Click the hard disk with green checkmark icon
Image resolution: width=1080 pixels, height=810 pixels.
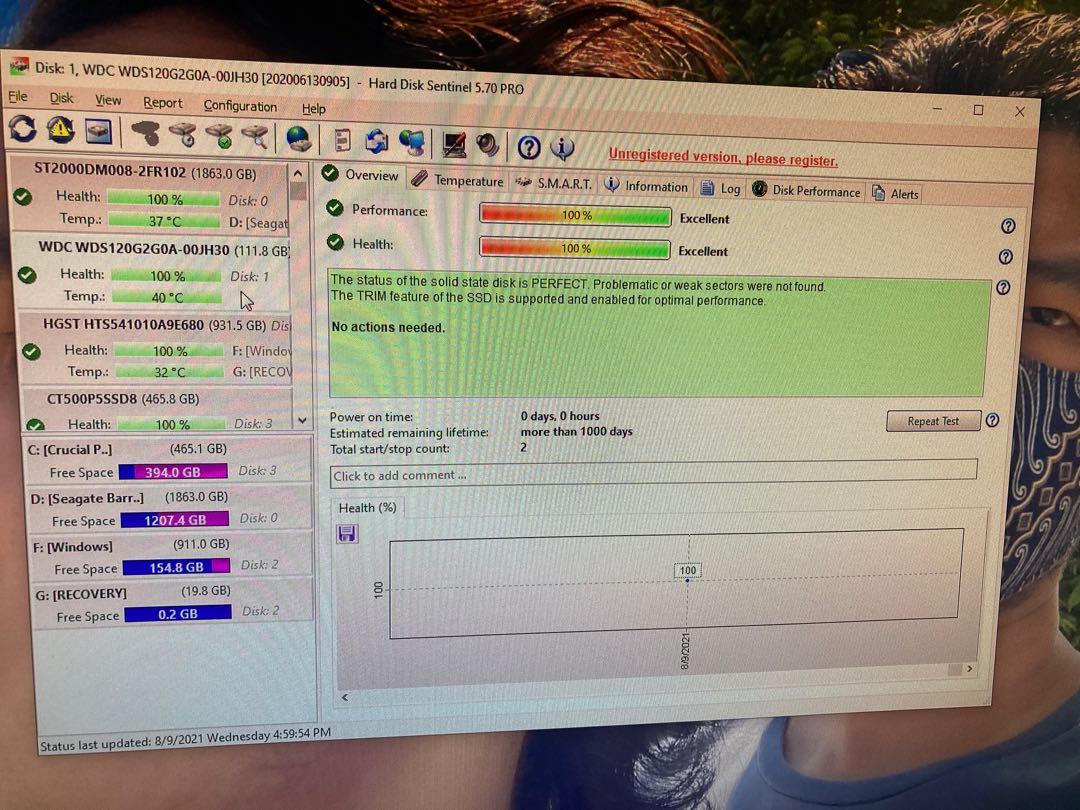[220, 136]
